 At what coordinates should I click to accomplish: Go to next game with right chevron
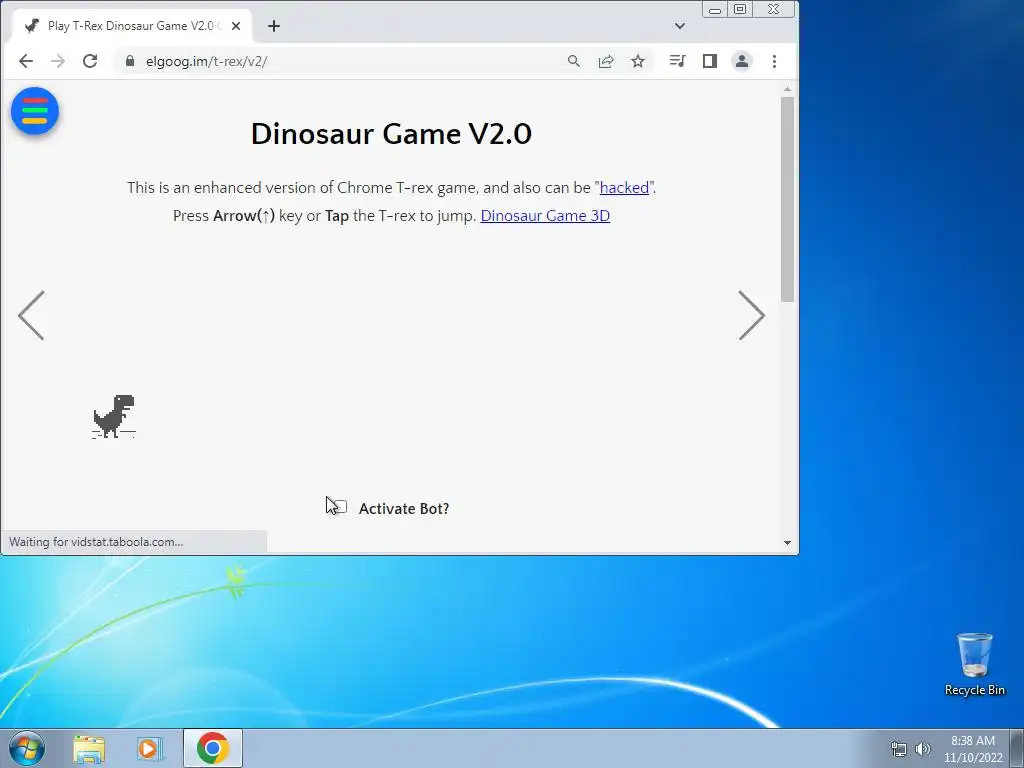point(752,315)
